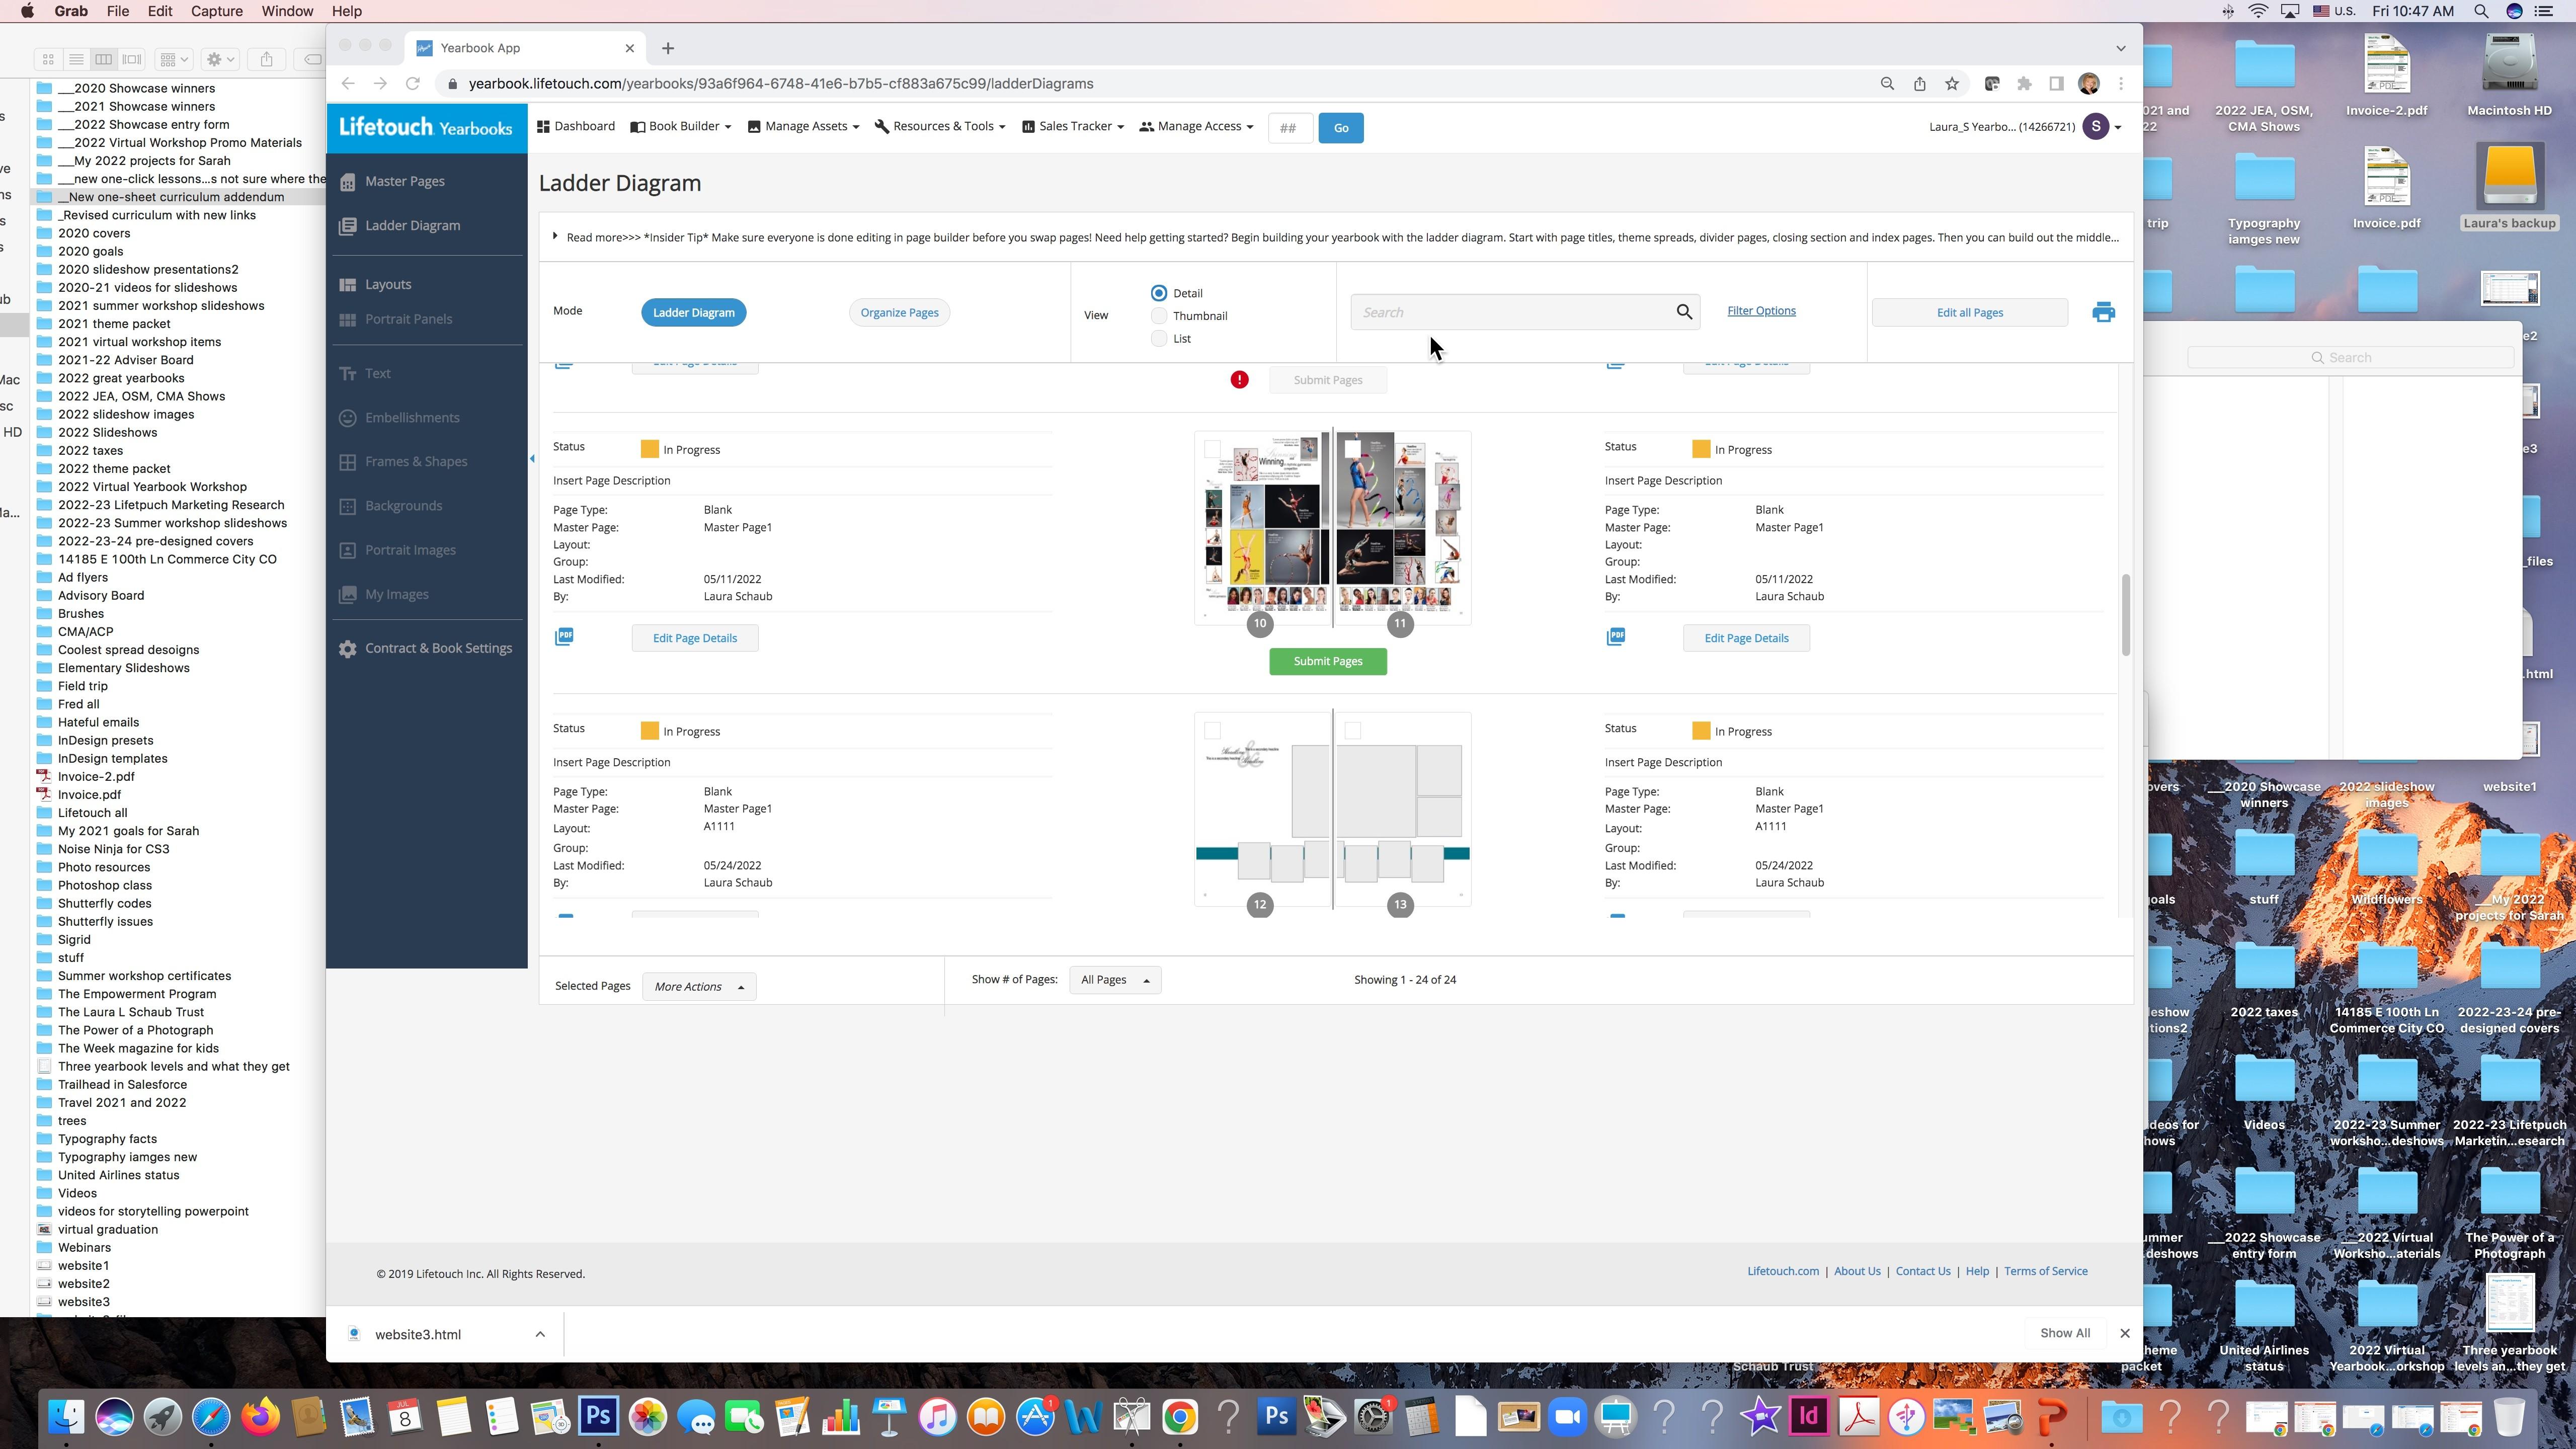Open InDesign from the Dock
The height and width of the screenshot is (1449, 2576).
[1809, 1416]
